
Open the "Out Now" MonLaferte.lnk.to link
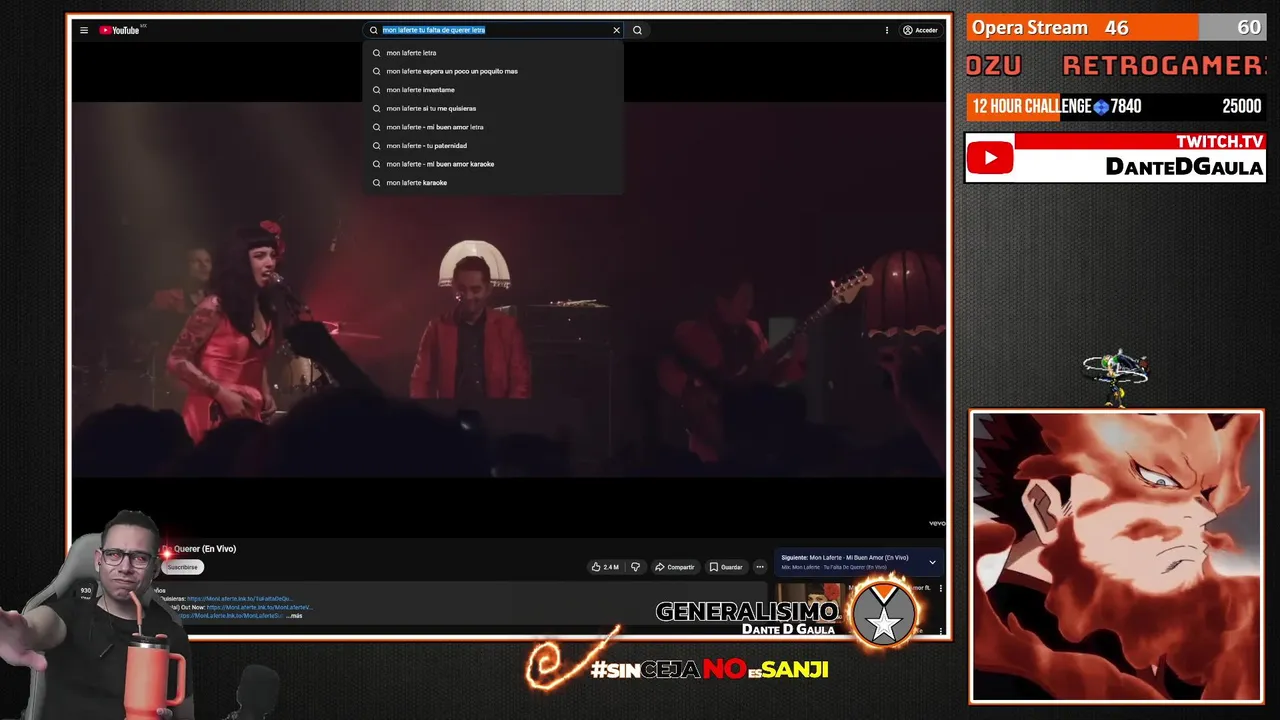(260, 607)
